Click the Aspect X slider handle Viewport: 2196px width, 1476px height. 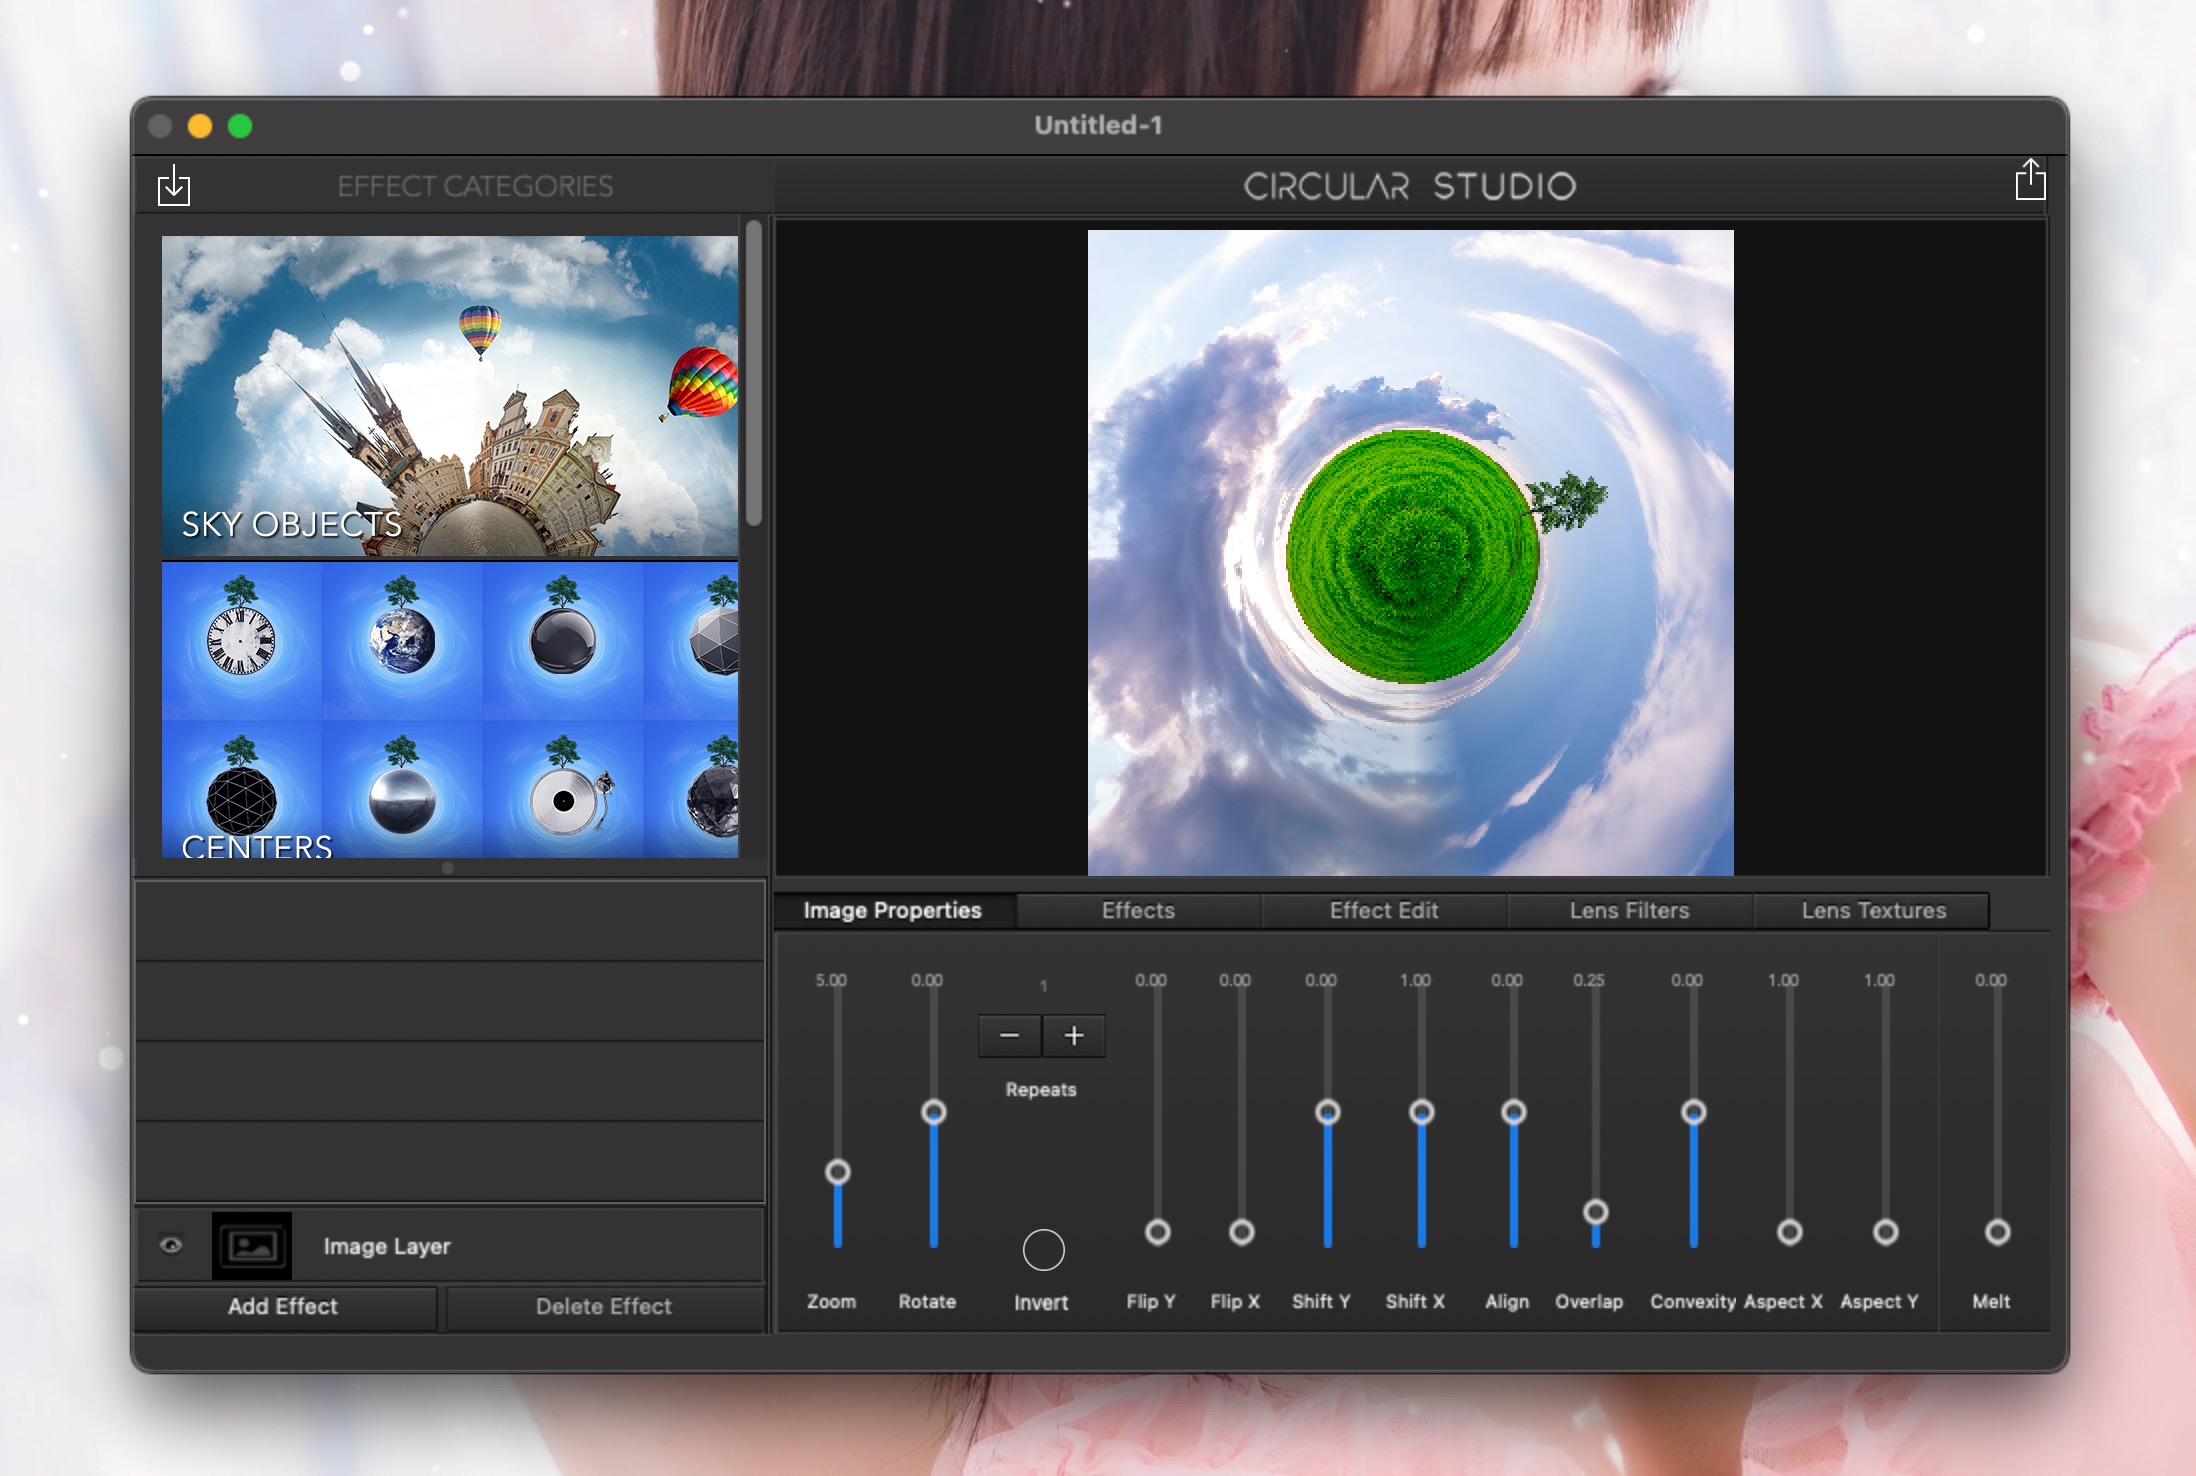(1790, 1231)
